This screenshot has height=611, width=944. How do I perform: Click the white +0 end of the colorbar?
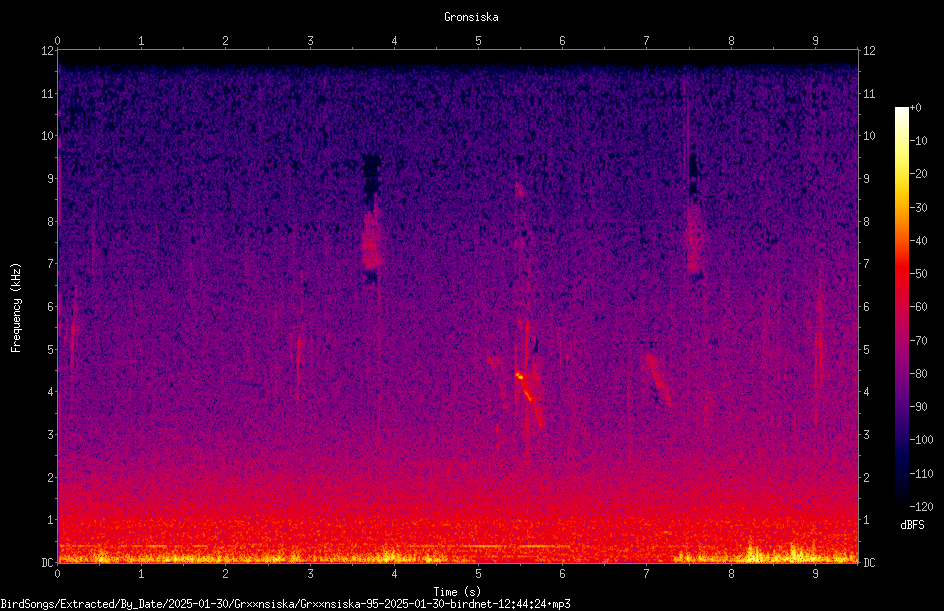point(901,111)
